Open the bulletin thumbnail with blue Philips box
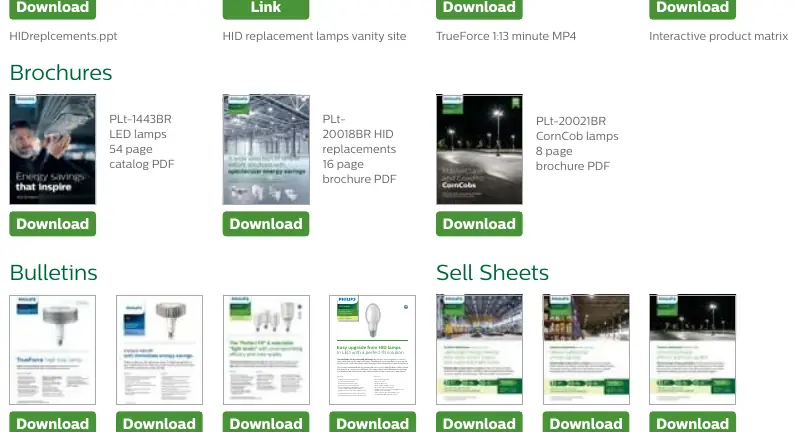Viewport: 806px width, 432px height. [159, 350]
